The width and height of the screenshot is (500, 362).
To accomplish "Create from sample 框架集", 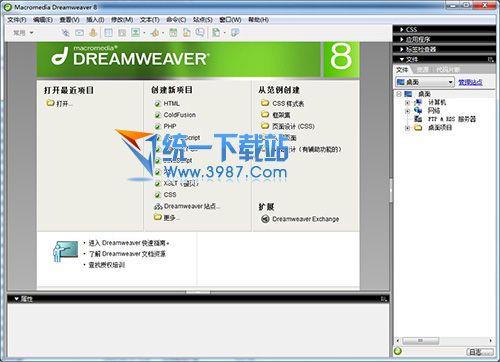I will [281, 115].
